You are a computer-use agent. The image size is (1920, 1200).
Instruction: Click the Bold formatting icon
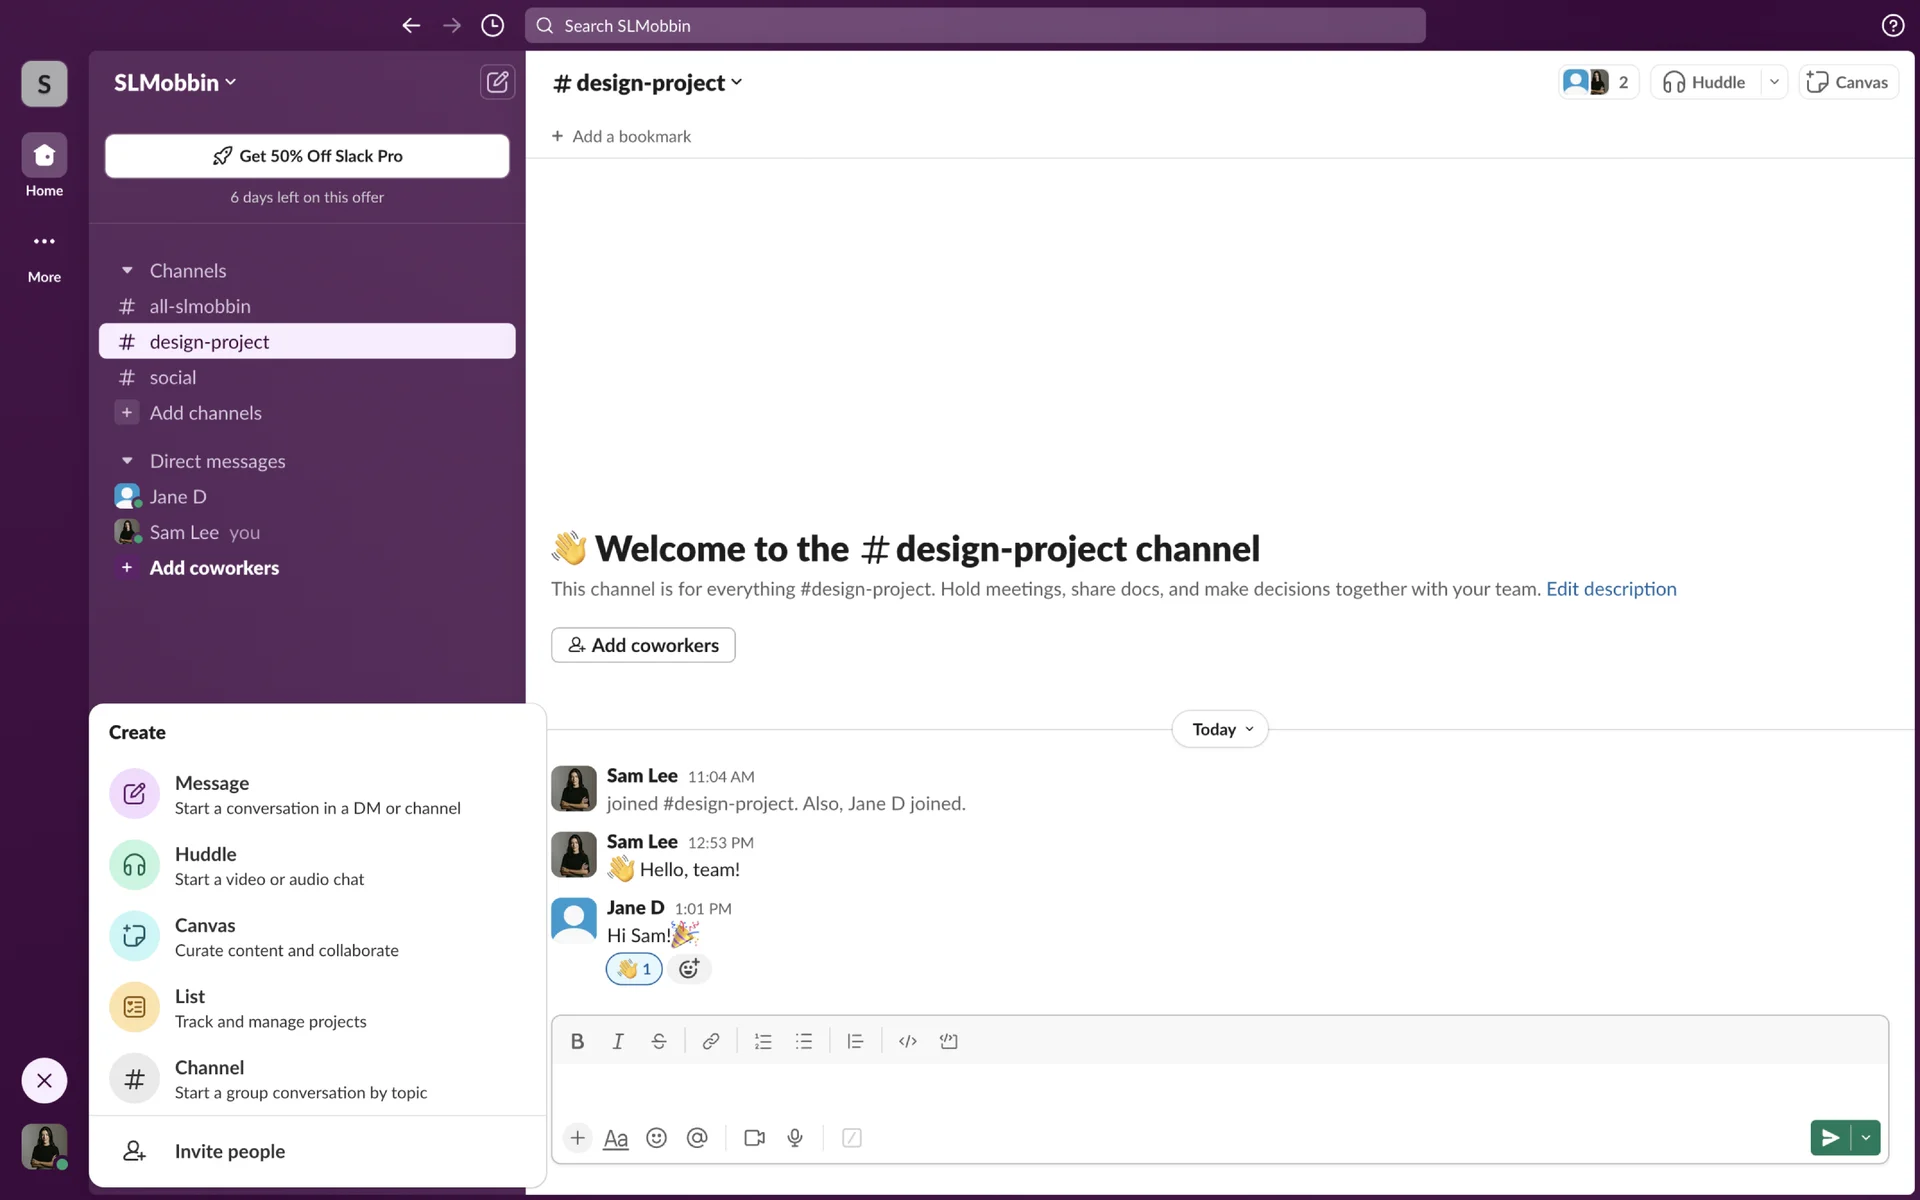pos(577,1041)
